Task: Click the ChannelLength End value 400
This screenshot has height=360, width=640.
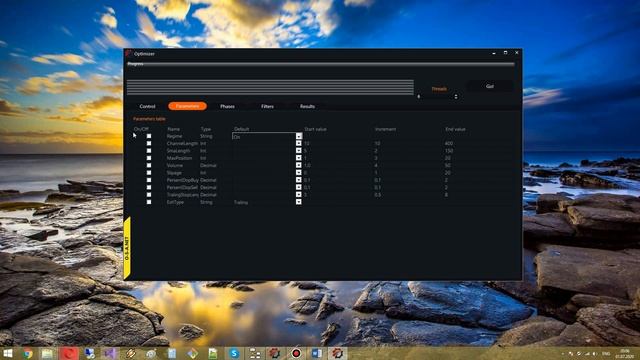Action: (449, 143)
